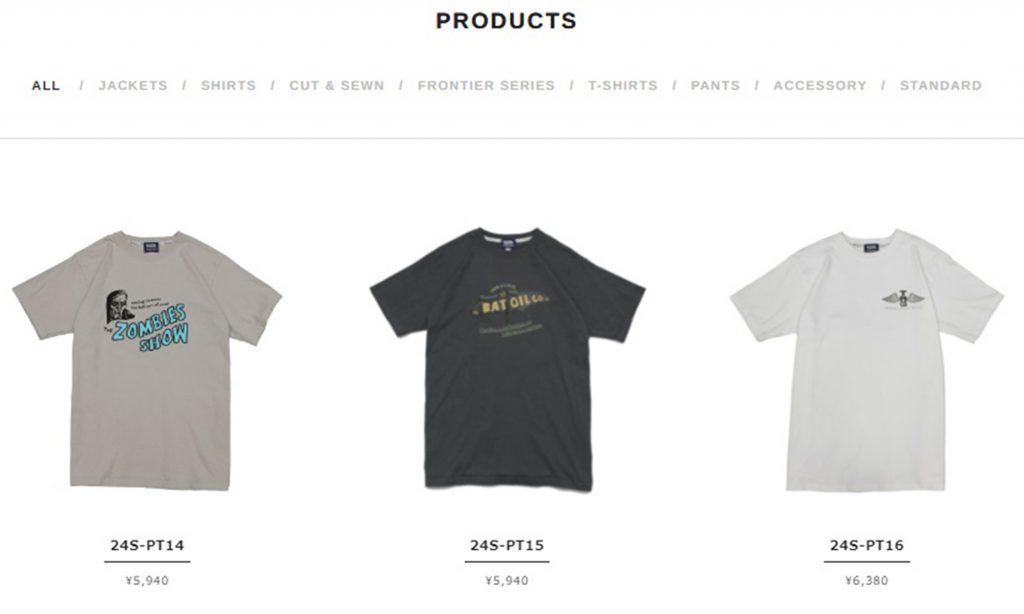Open the white winged-logo t-shirt image
This screenshot has width=1024, height=614.
867,359
